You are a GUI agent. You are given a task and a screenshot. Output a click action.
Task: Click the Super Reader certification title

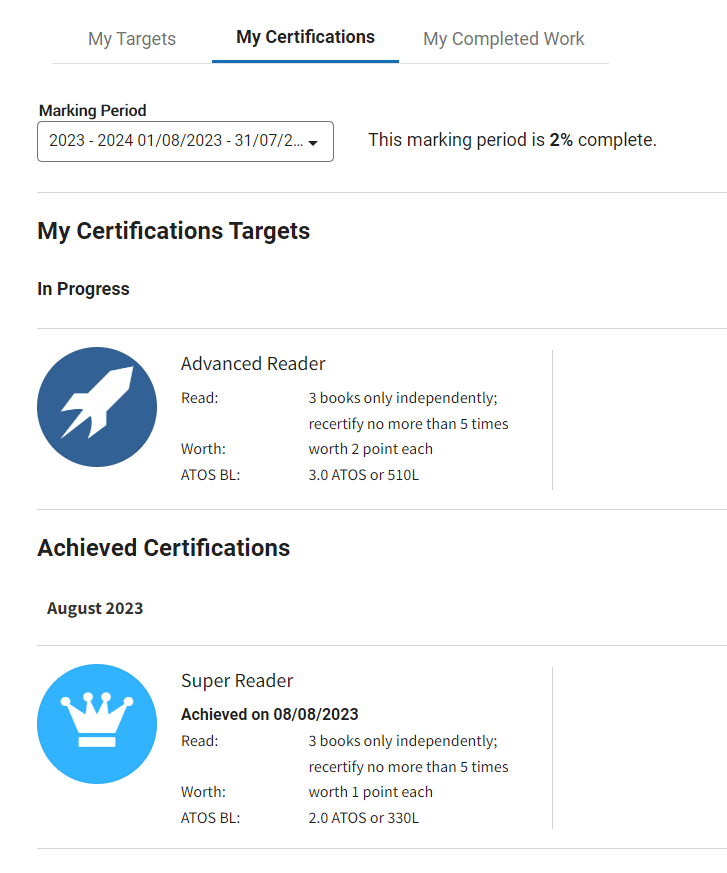coord(237,681)
